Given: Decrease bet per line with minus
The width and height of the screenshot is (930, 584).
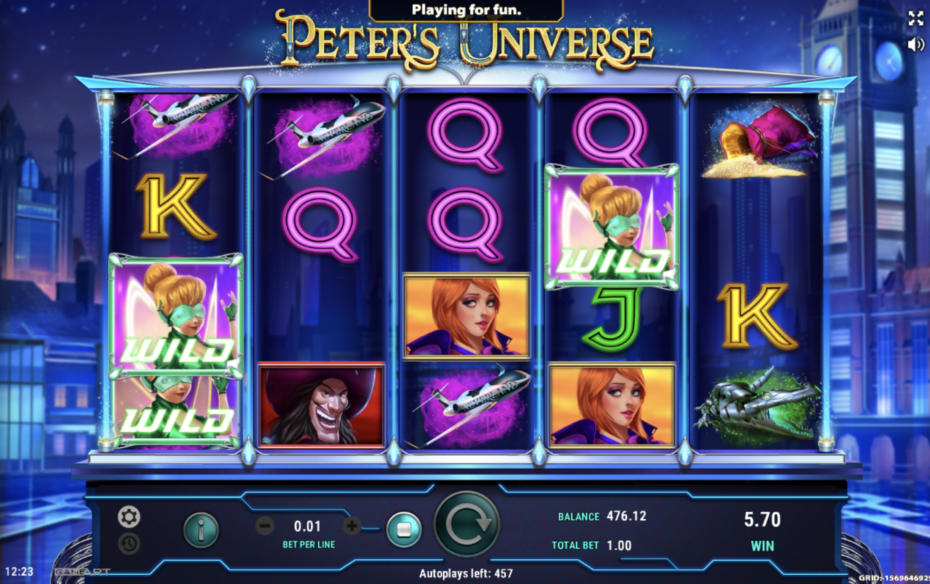Looking at the screenshot, I should (x=265, y=526).
